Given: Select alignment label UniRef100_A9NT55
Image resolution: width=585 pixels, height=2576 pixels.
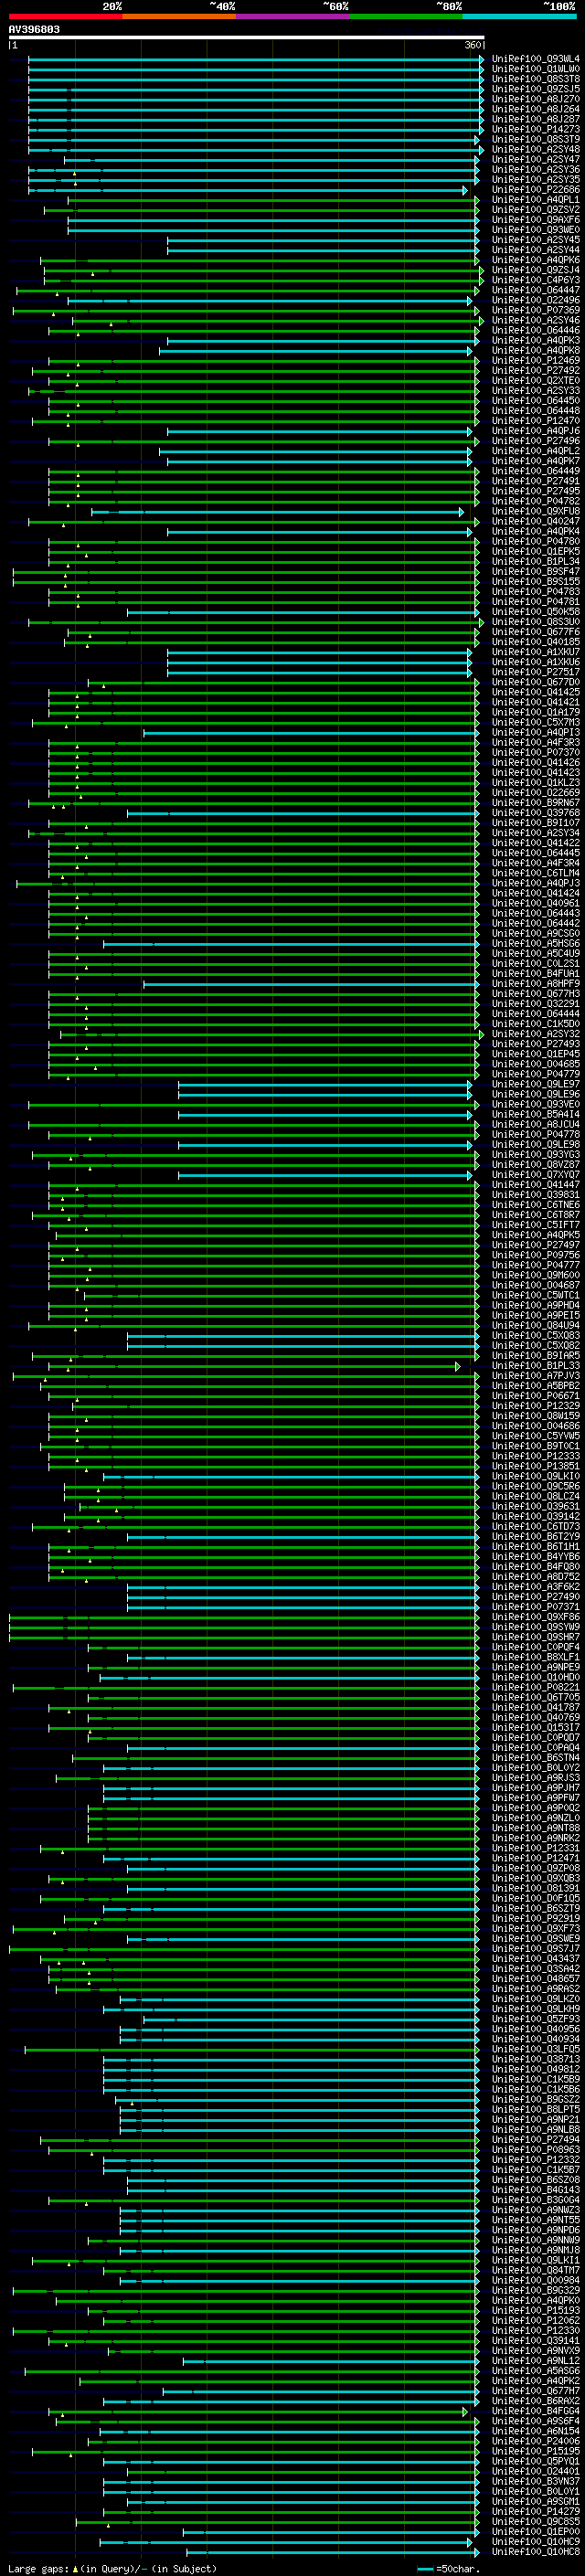Looking at the screenshot, I should pos(535,2220).
